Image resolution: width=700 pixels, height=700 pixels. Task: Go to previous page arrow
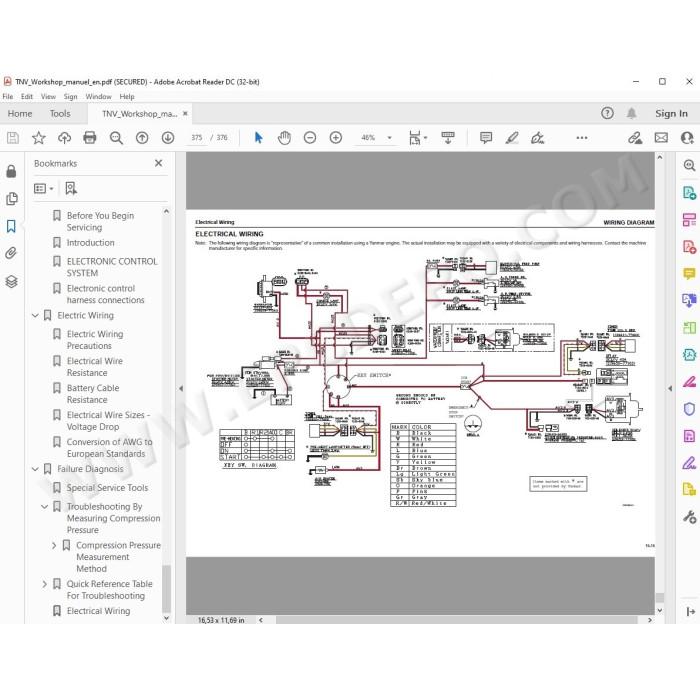(142, 138)
